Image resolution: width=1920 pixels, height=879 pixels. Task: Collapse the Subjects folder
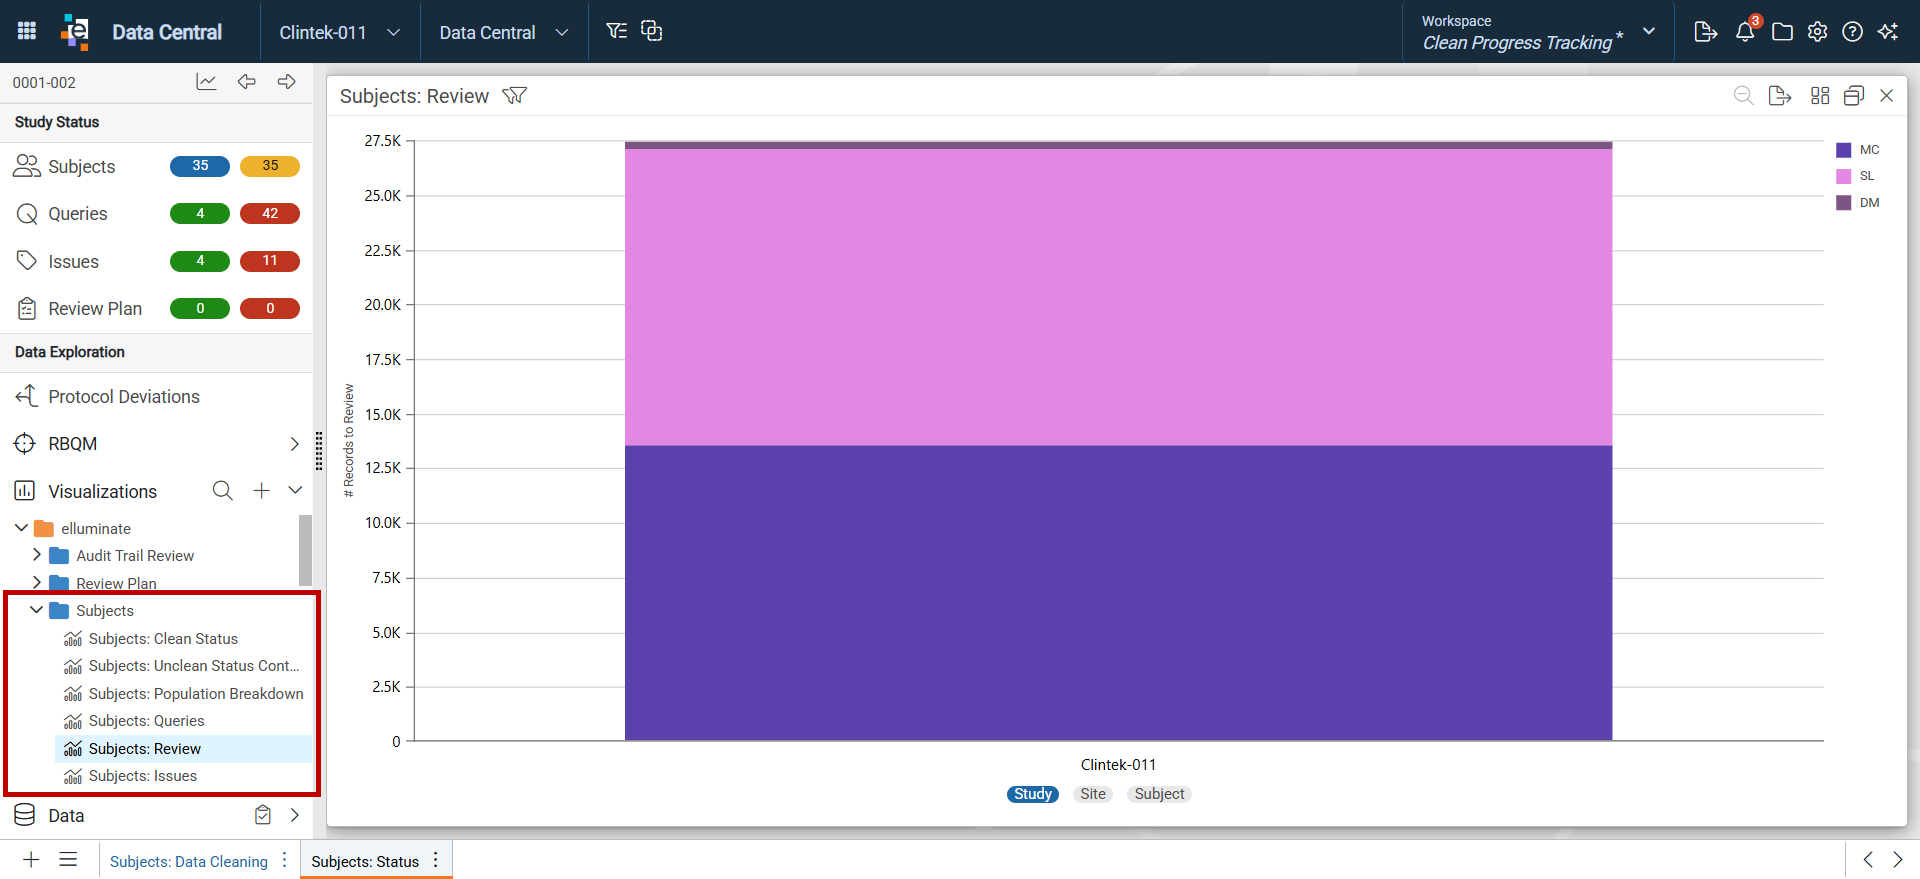tap(37, 610)
